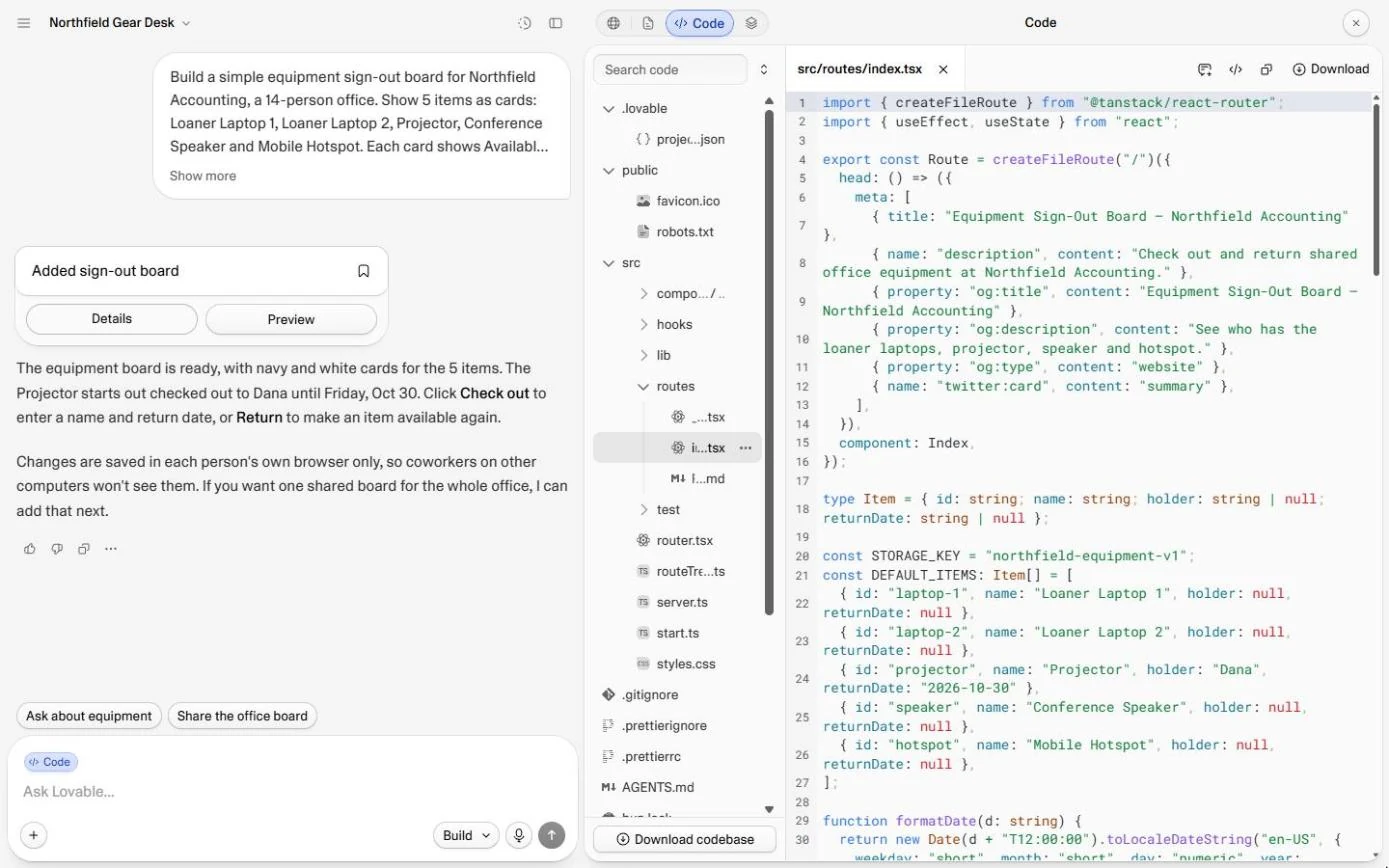Toggle the code brackets icon in toolbar
This screenshot has height=868, width=1389.
point(1236,69)
